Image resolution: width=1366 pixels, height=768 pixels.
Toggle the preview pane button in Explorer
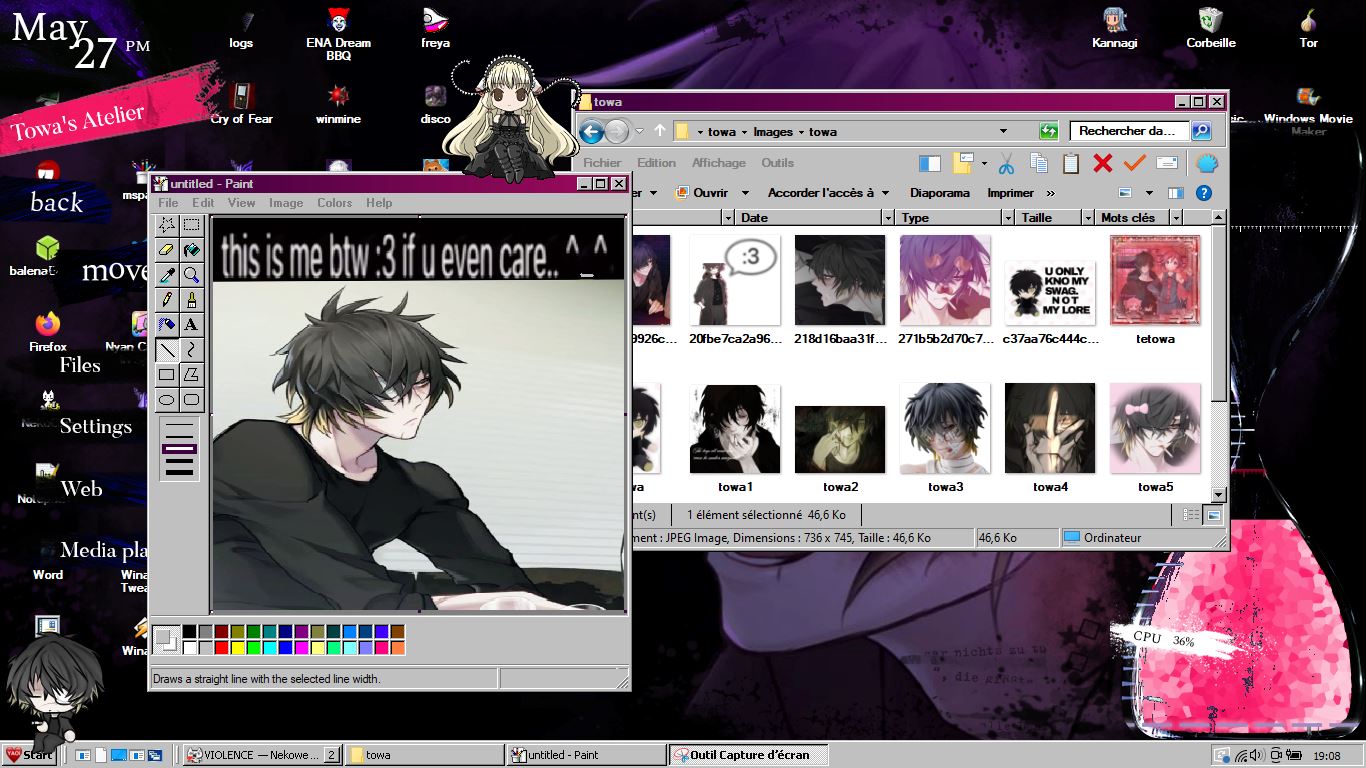(x=1176, y=193)
